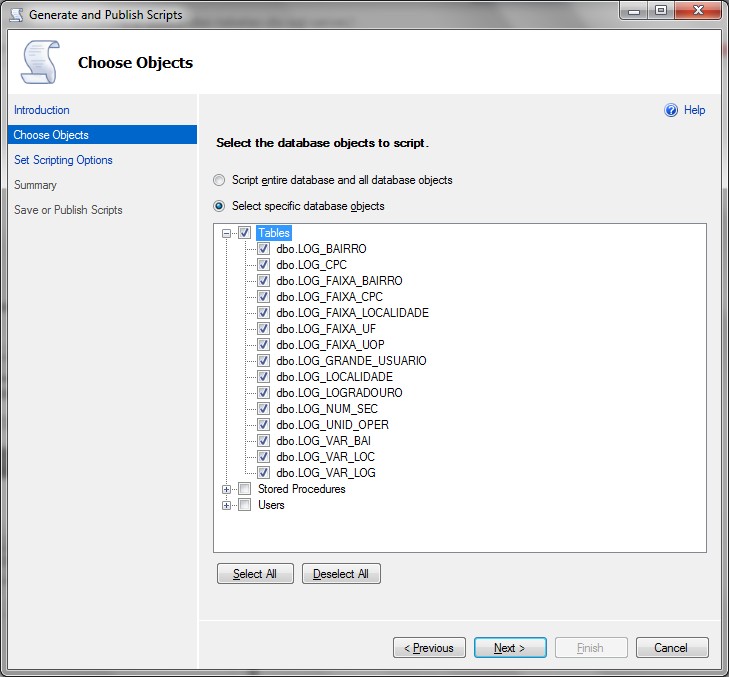The image size is (729, 677).
Task: Uncheck dbo.LOG_CPC checkbox
Action: (263, 265)
